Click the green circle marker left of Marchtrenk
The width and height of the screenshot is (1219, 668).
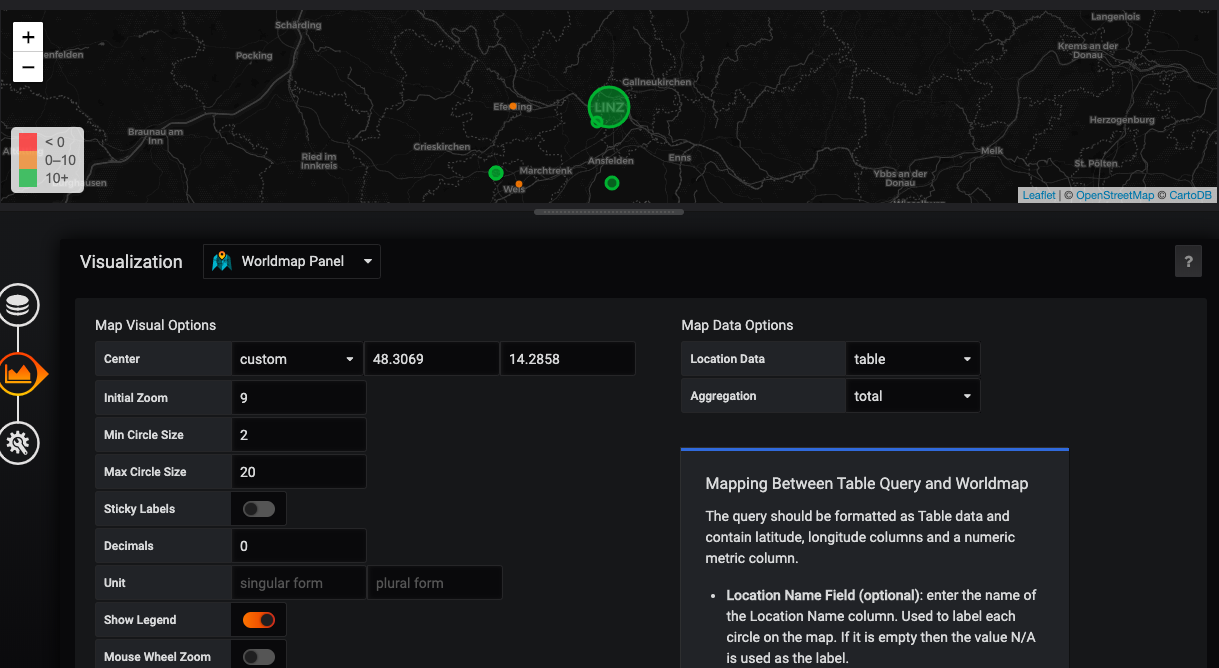[x=495, y=173]
